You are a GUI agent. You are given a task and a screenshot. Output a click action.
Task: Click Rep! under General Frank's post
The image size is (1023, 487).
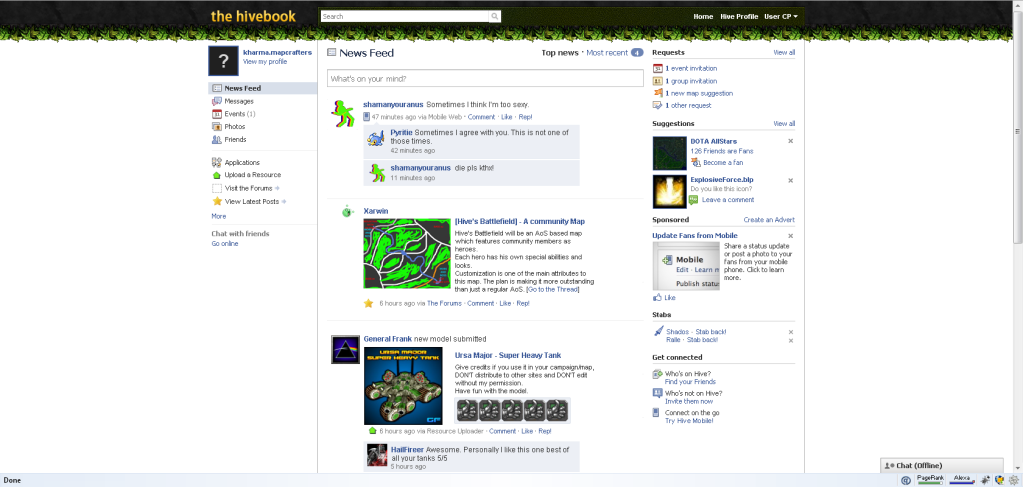(545, 432)
